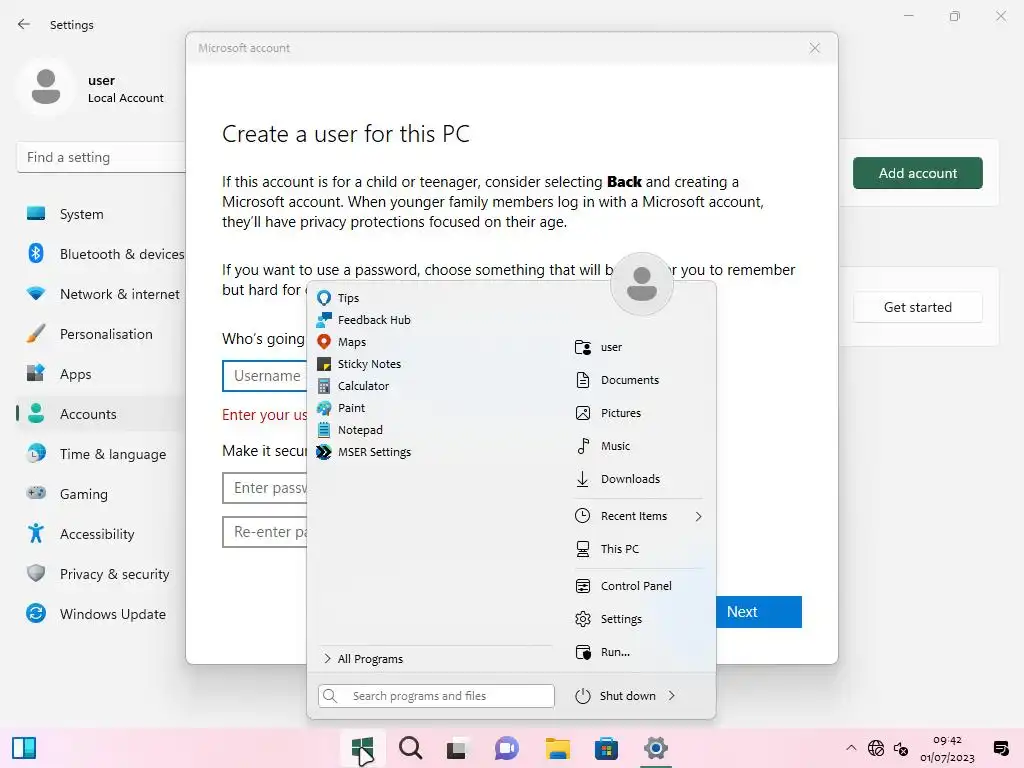Screen dimensions: 1024x768
Task: Launch Feedback Hub from start menu
Action: pos(363,320)
